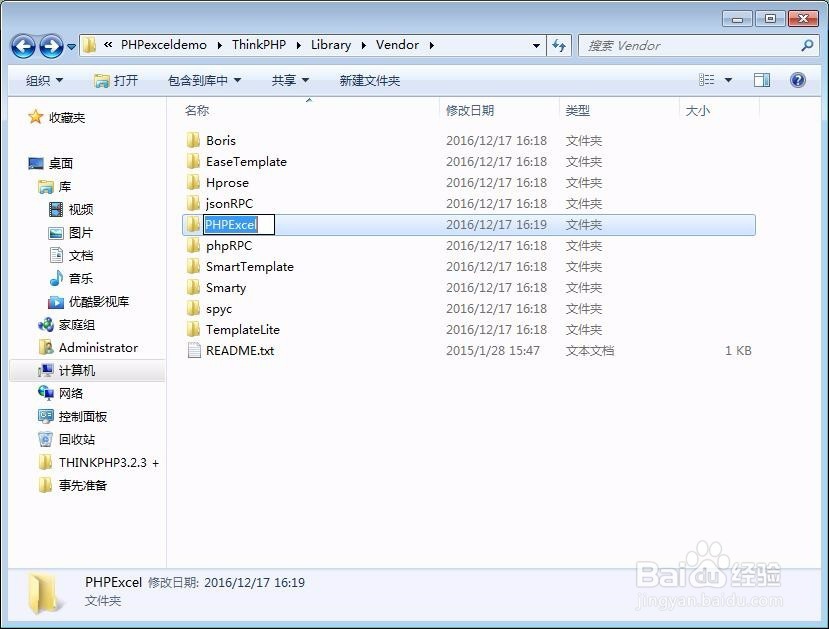Viewport: 829px width, 629px height.
Task: Click the back navigation arrow
Action: [x=22, y=46]
